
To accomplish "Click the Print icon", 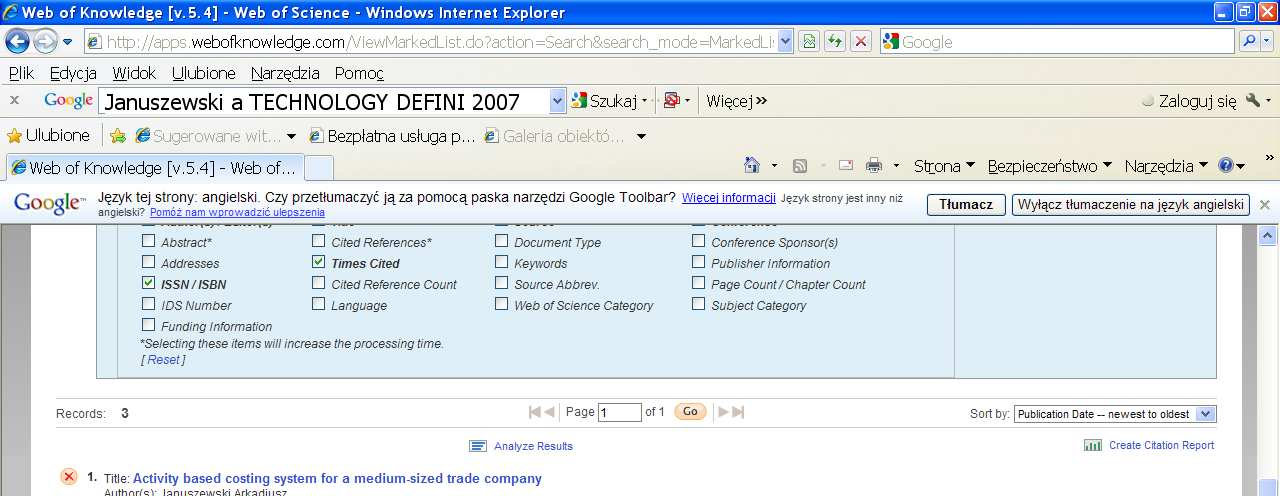I will click(874, 166).
